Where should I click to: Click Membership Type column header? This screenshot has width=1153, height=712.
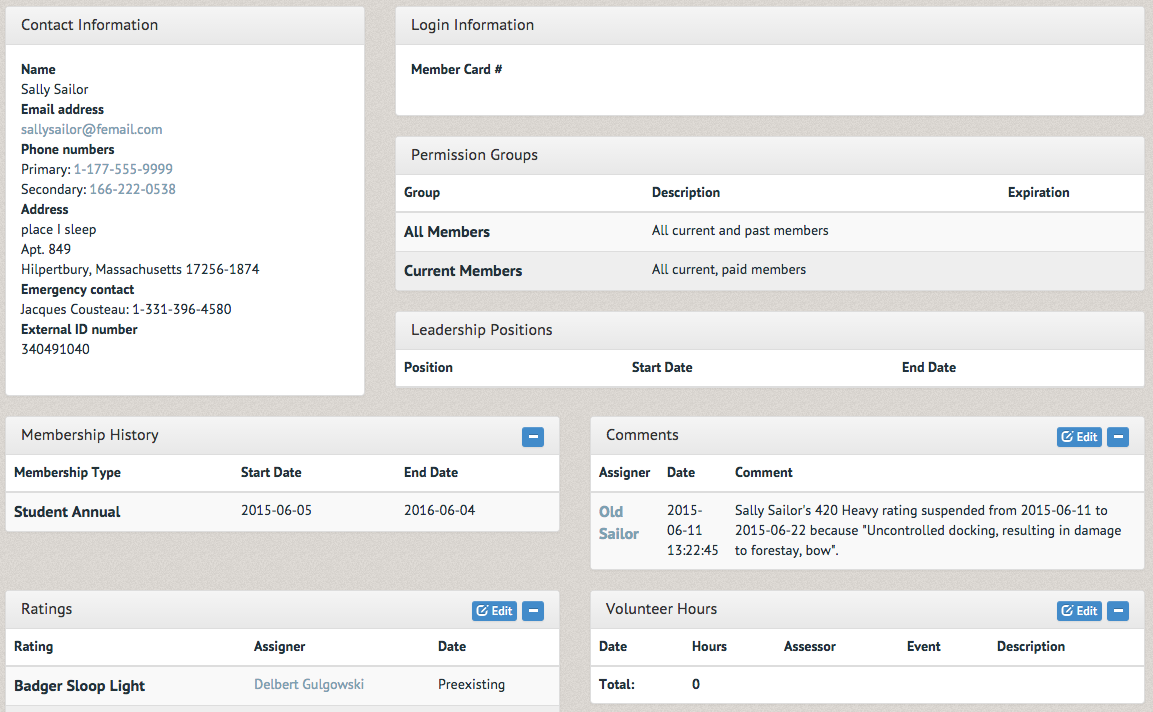[67, 473]
